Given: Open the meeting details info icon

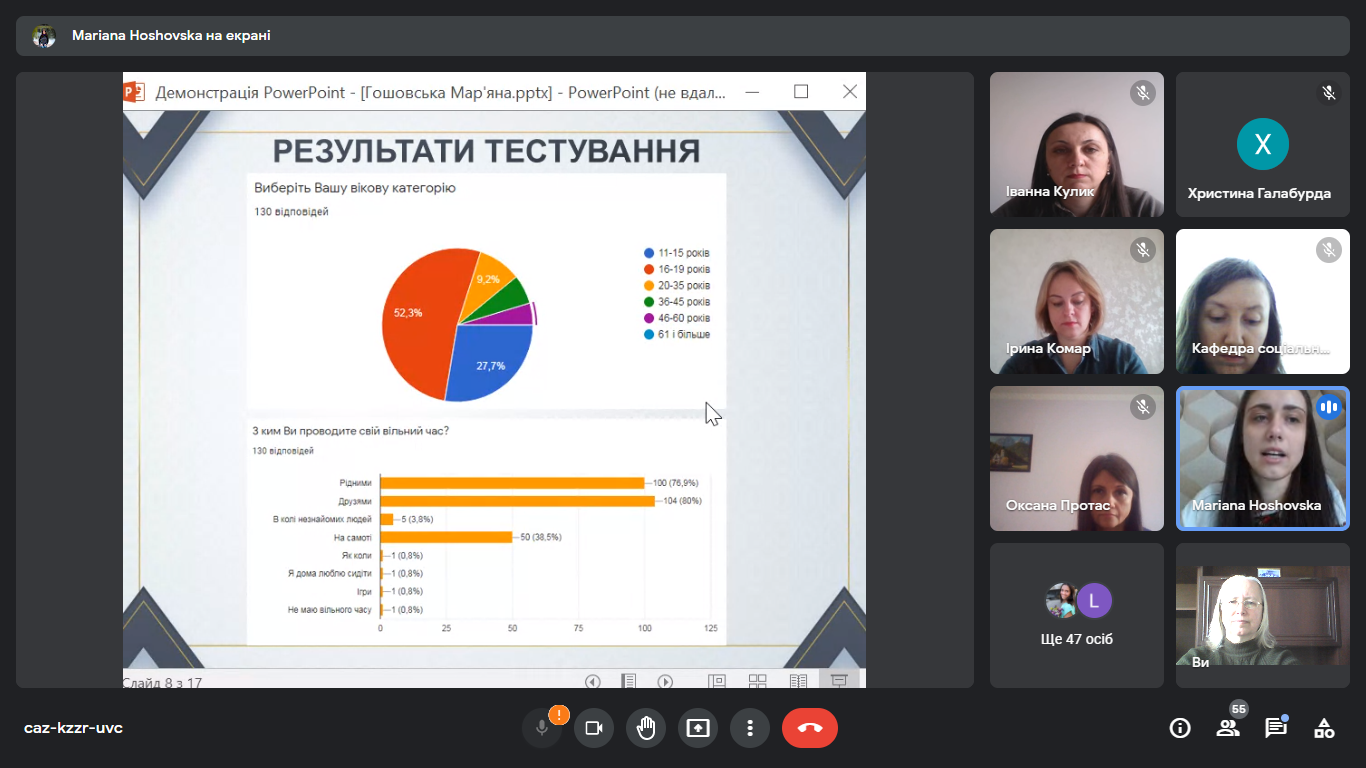Looking at the screenshot, I should coord(1180,728).
